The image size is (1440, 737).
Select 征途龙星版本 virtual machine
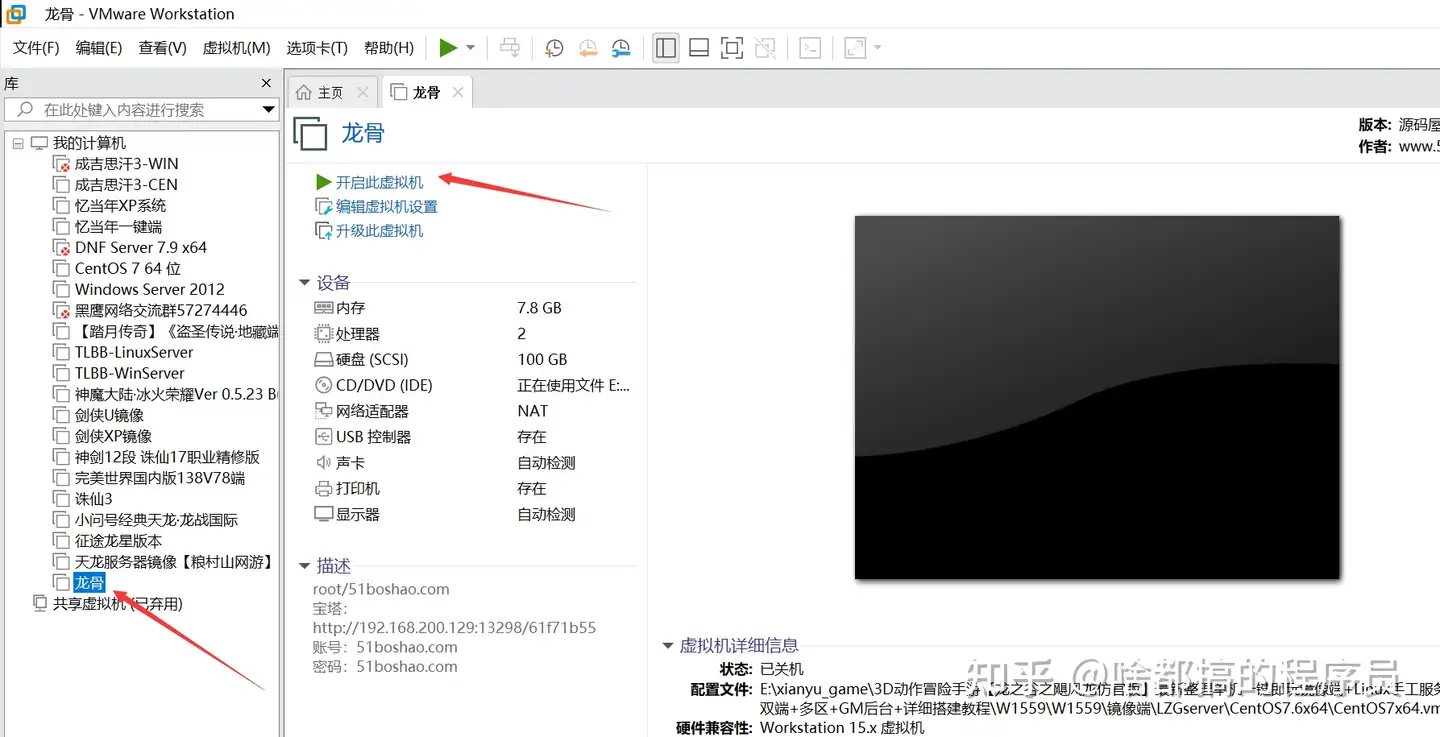(x=118, y=541)
